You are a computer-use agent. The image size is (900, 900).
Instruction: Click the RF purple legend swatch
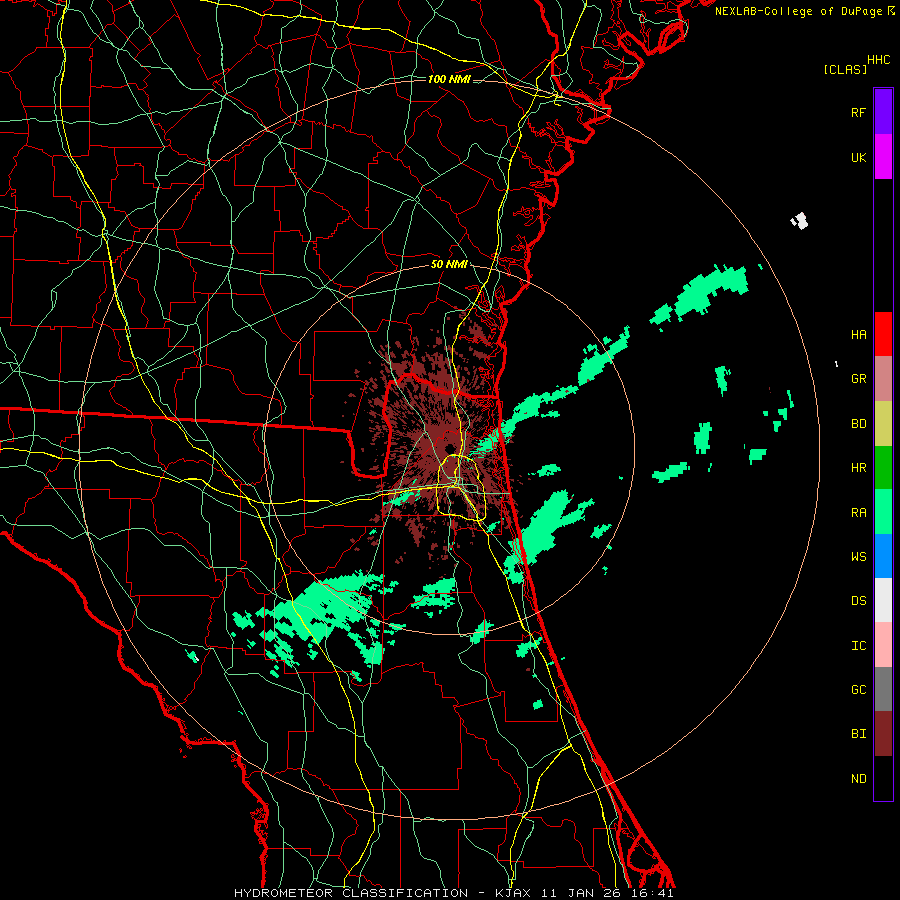coord(883,112)
